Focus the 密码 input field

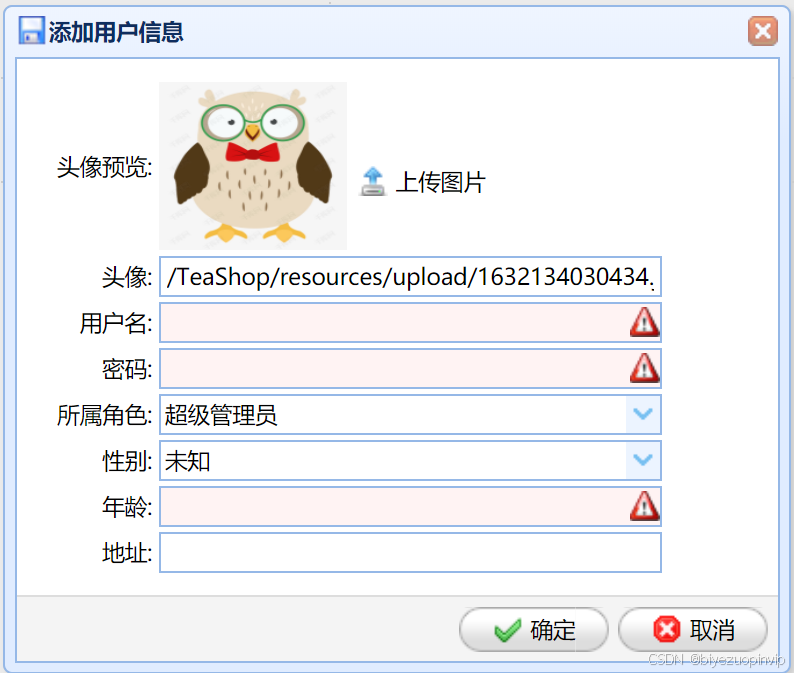click(x=410, y=369)
